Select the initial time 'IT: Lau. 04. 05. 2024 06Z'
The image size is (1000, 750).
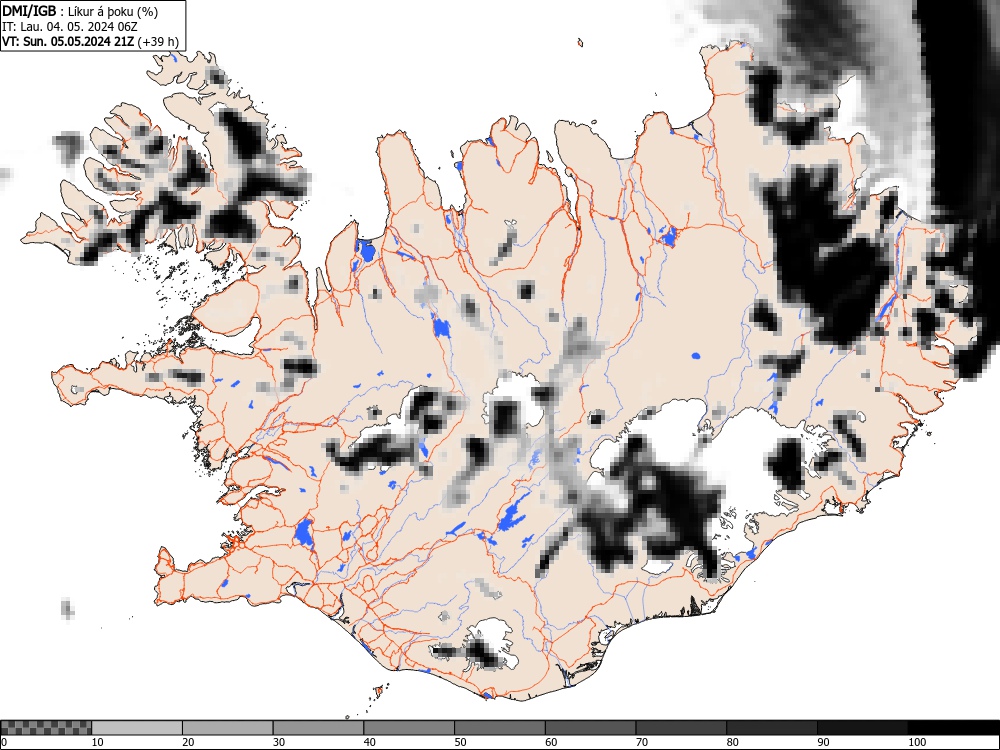[70, 27]
